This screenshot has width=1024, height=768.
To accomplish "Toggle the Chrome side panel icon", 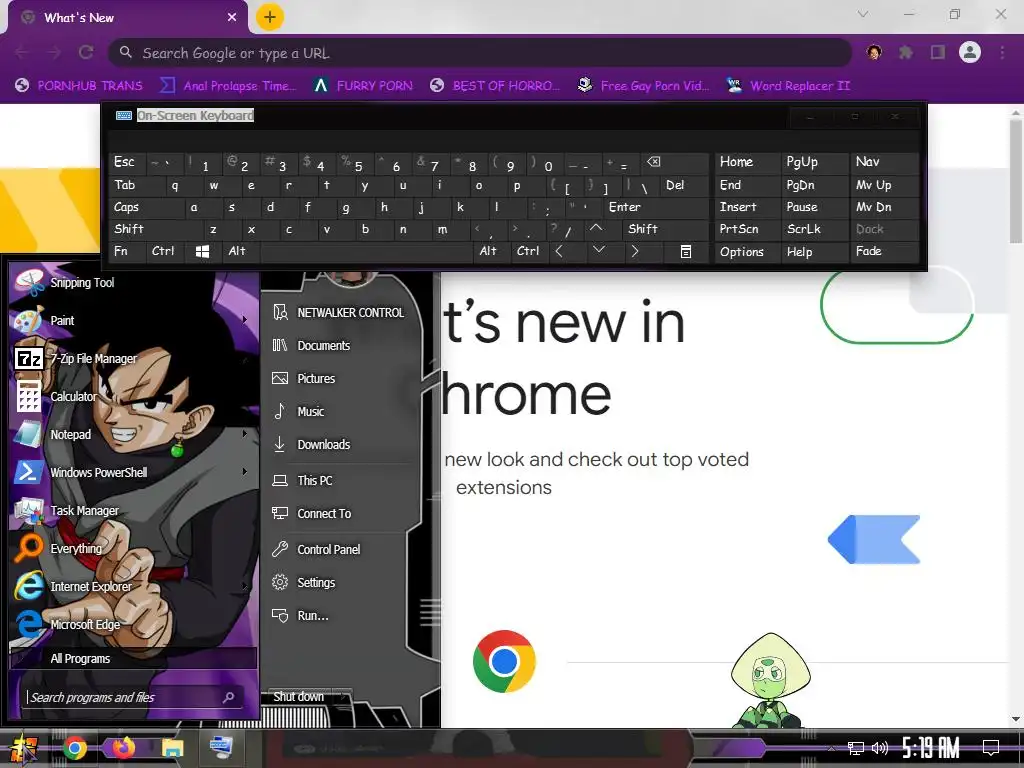I will 938,52.
